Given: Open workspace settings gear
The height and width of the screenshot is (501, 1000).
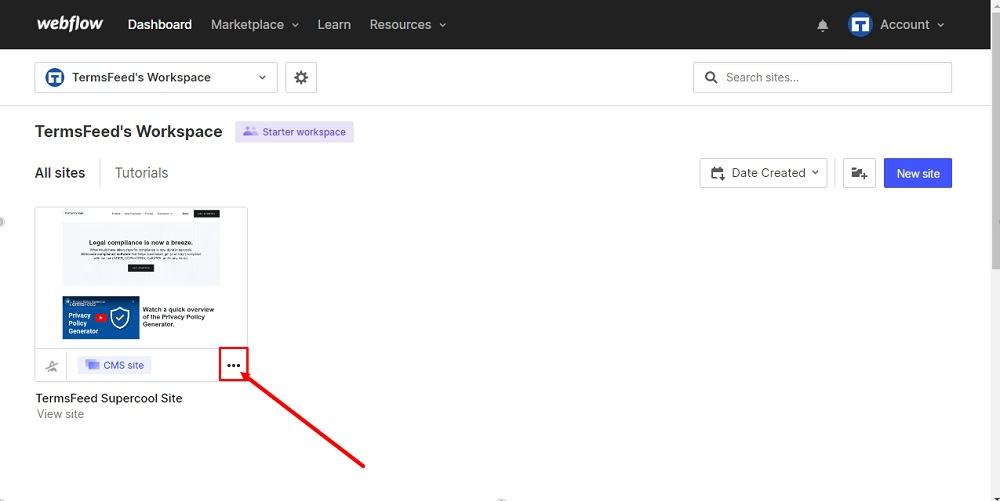Looking at the screenshot, I should (301, 77).
